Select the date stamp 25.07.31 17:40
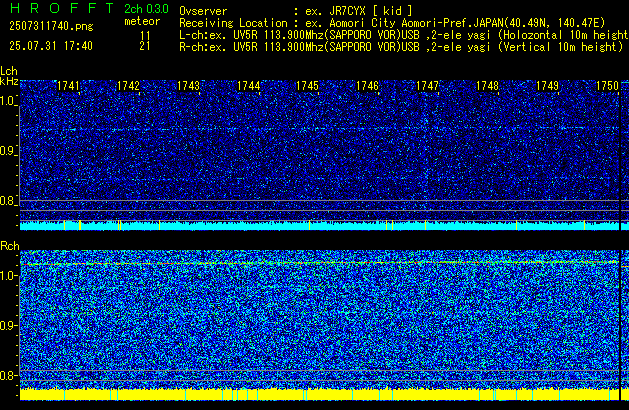The width and height of the screenshot is (629, 410). click(x=51, y=46)
